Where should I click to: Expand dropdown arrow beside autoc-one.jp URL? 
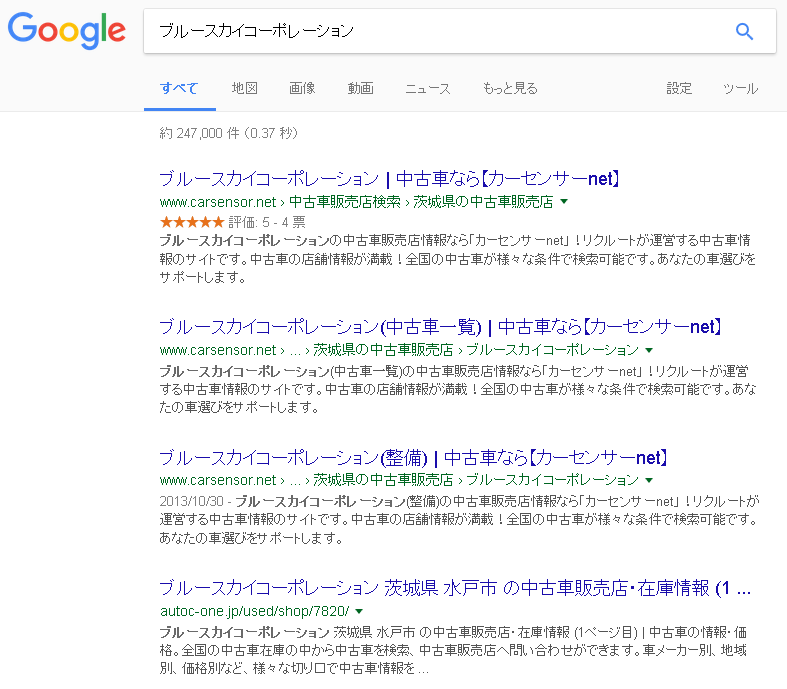[358, 610]
